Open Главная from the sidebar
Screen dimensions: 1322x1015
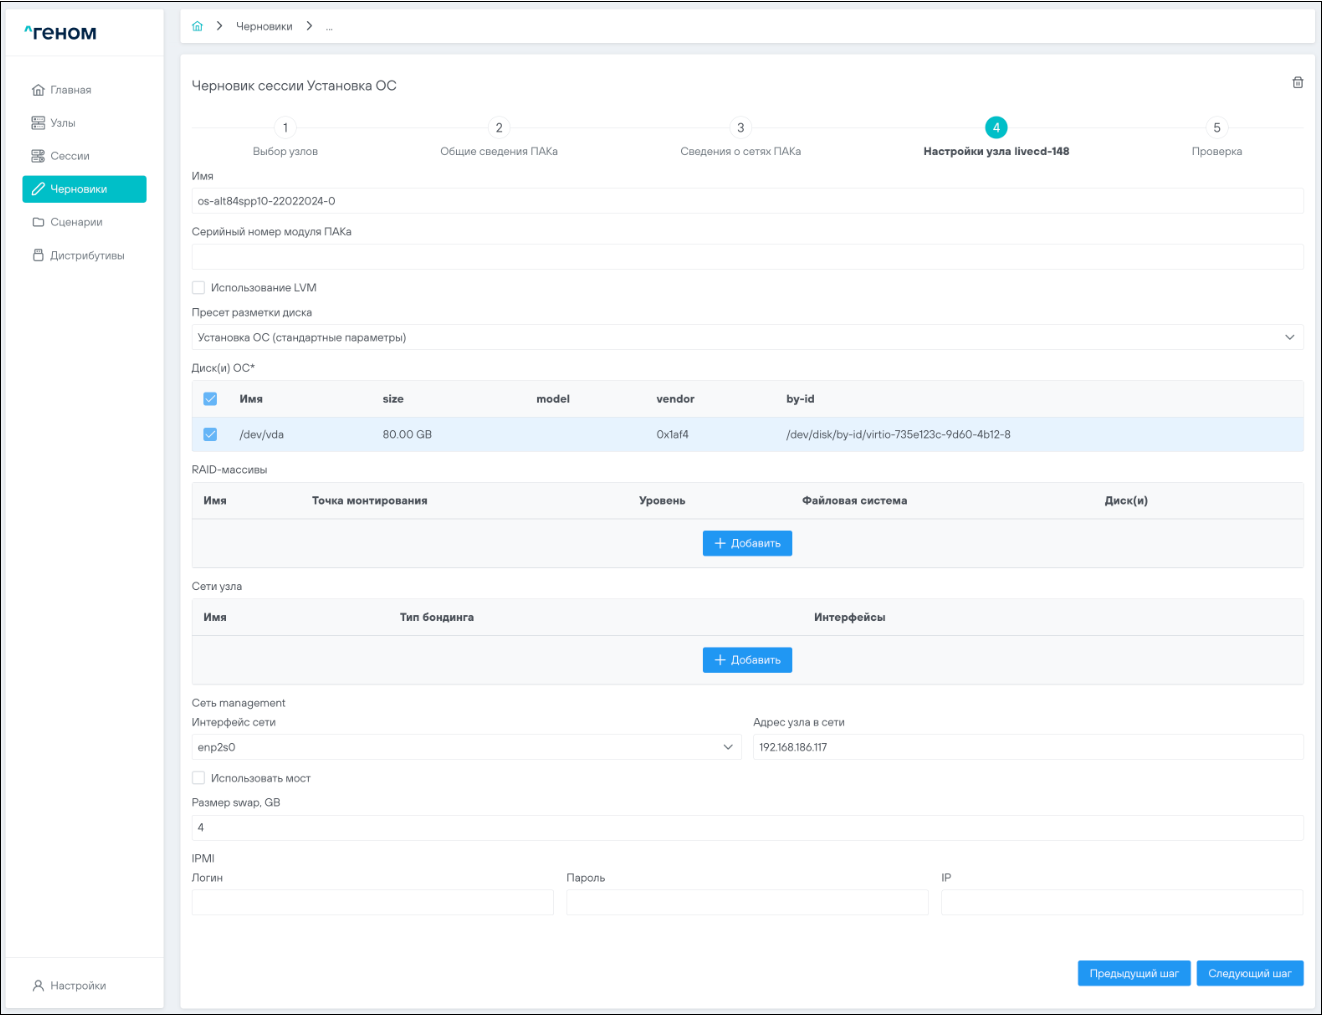[x=70, y=90]
